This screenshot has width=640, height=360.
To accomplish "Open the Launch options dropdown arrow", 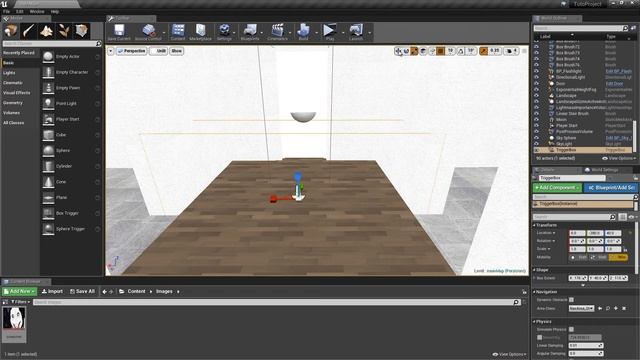I will tap(369, 33).
